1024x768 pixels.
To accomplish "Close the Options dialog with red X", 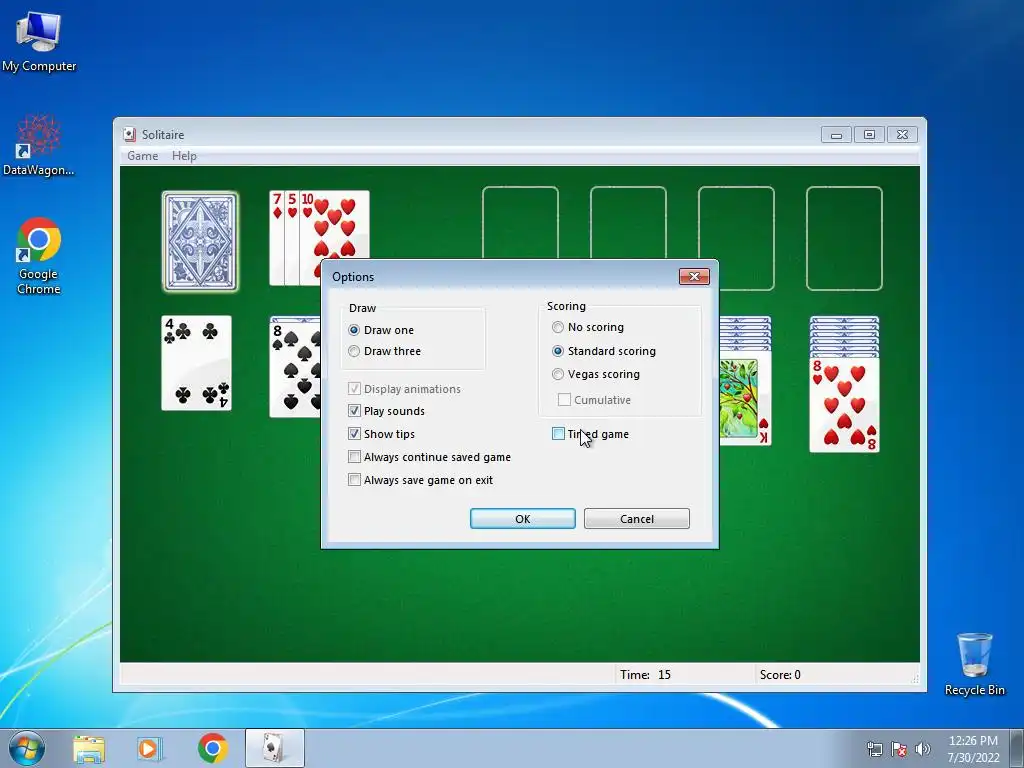I will [694, 276].
